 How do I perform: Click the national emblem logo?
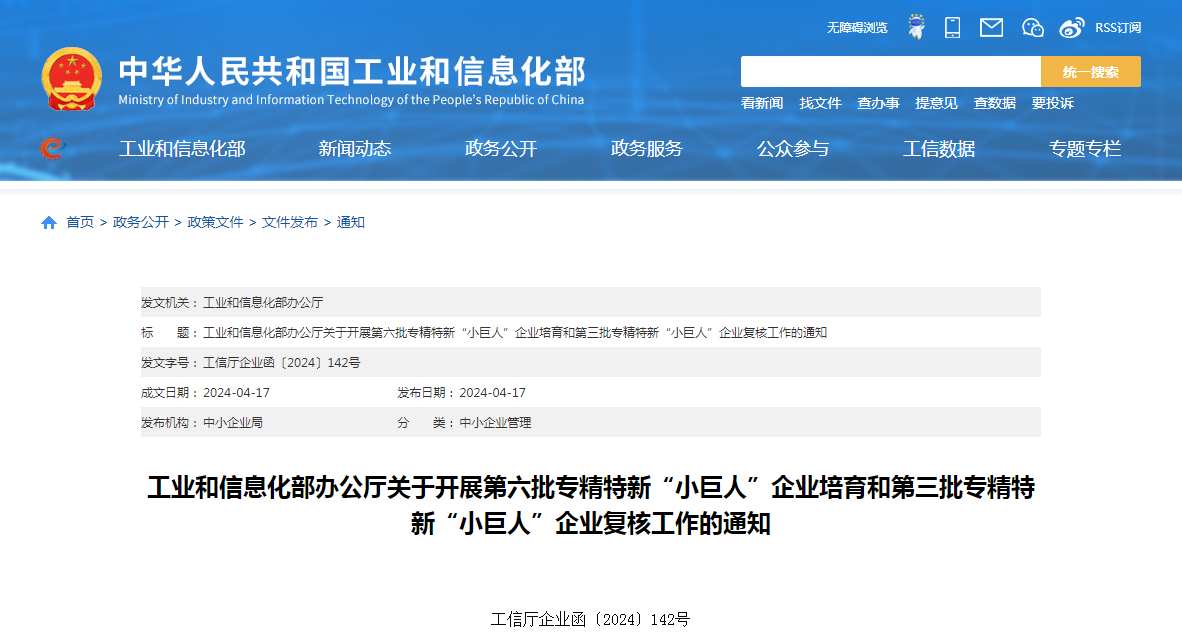tap(72, 80)
